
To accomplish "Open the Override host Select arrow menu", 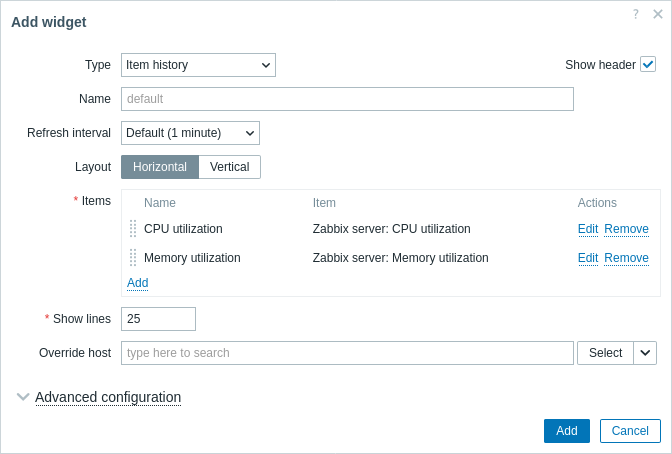I will pos(645,353).
